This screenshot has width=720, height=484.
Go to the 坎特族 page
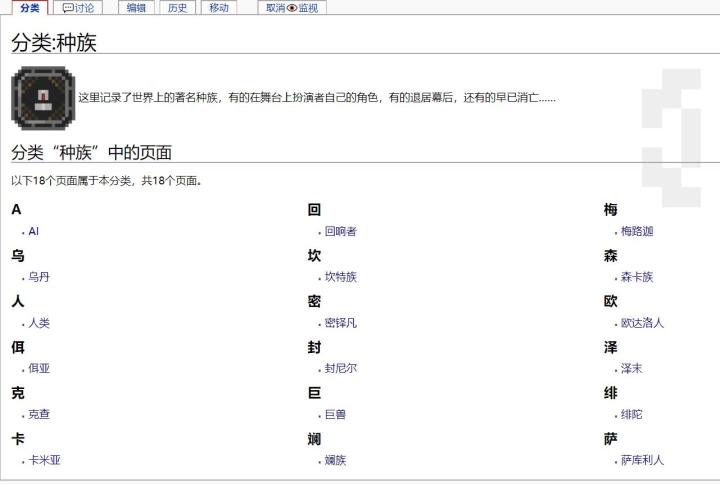341,277
